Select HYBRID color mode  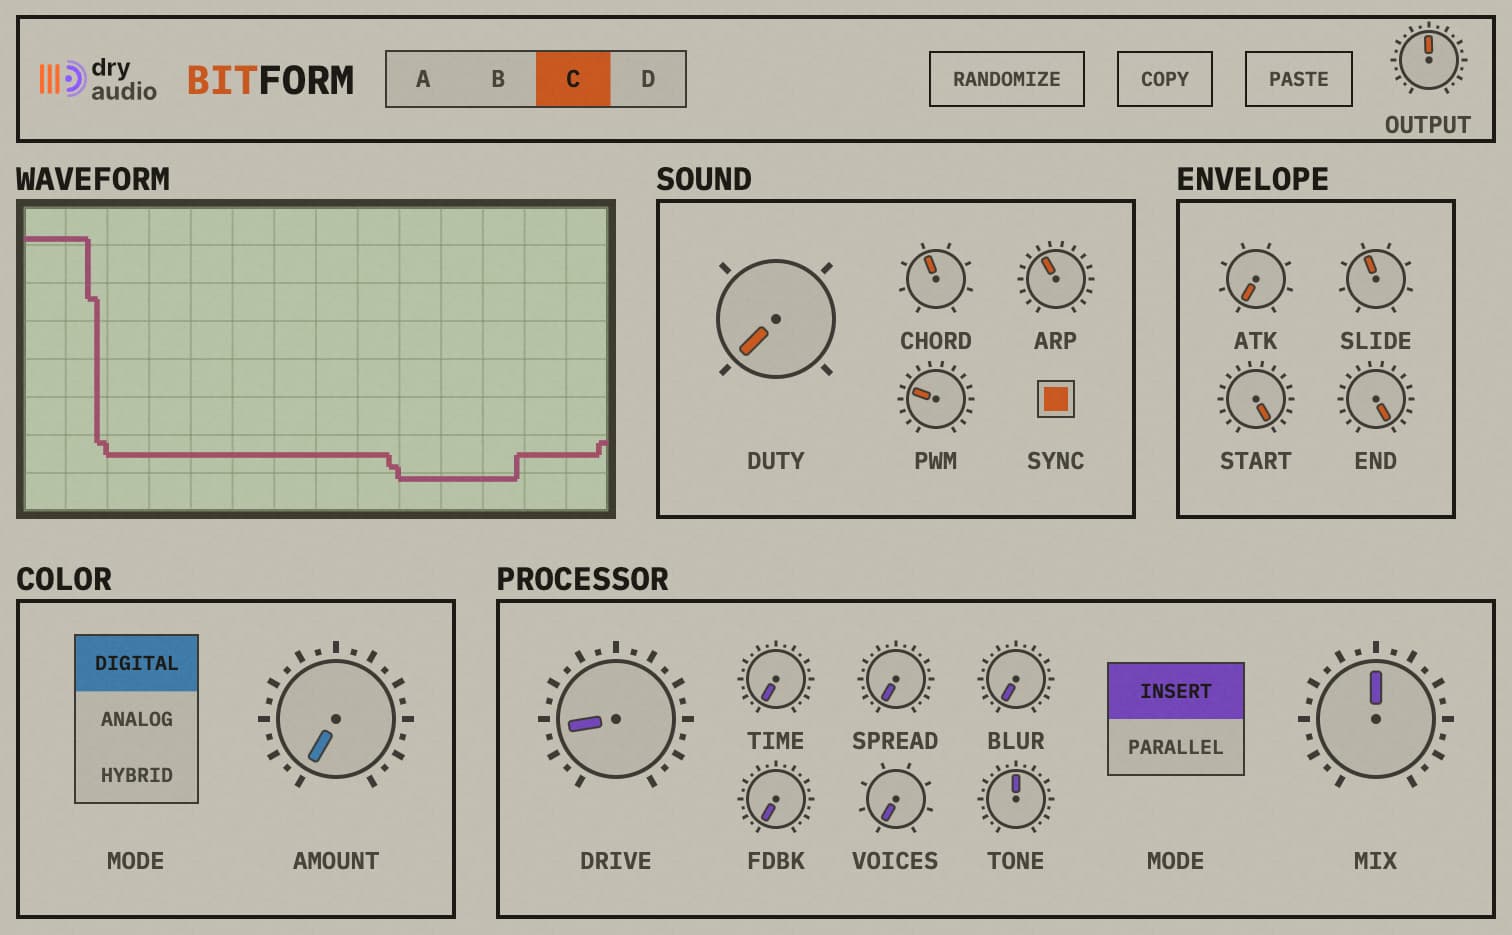(136, 775)
